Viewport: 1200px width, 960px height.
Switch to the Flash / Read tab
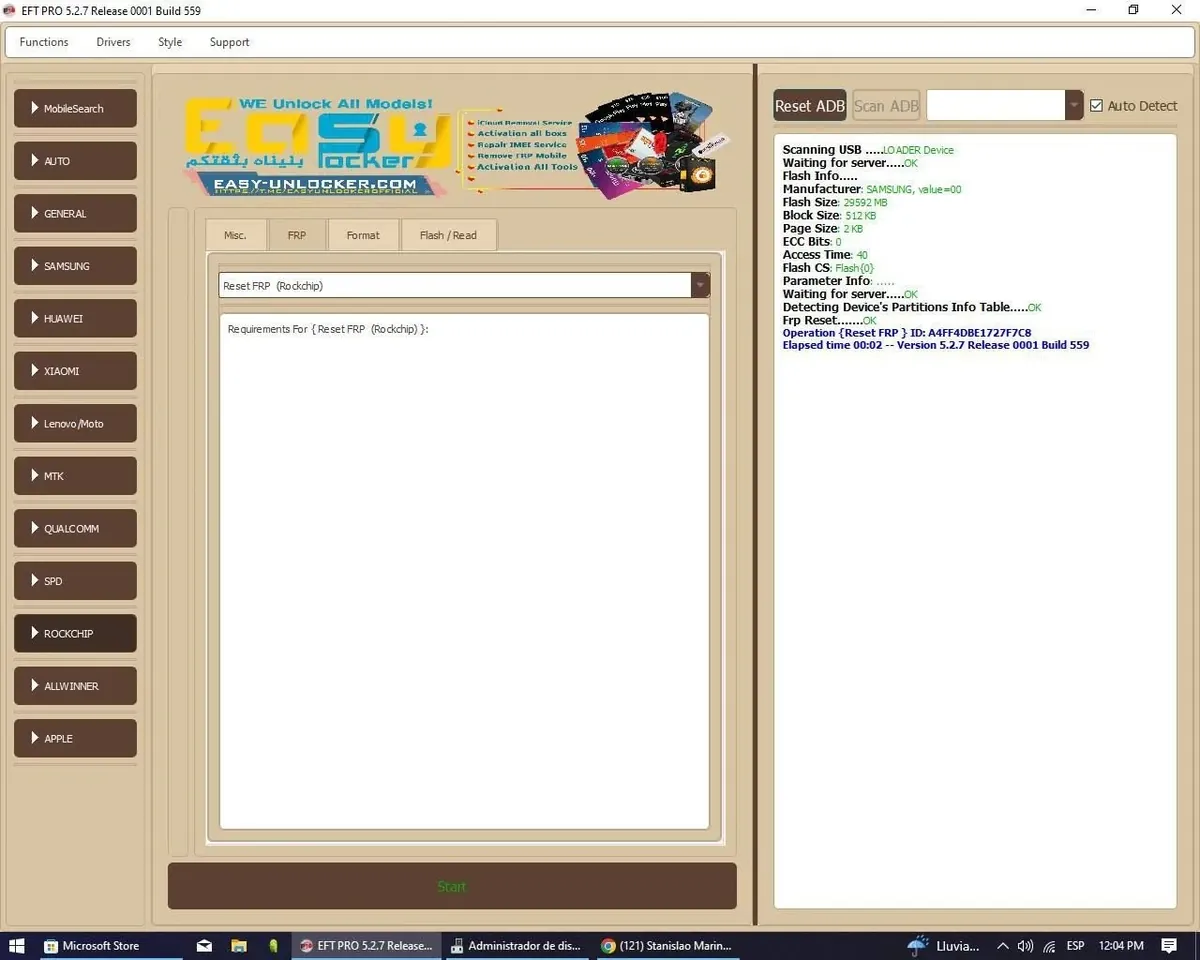coord(448,235)
